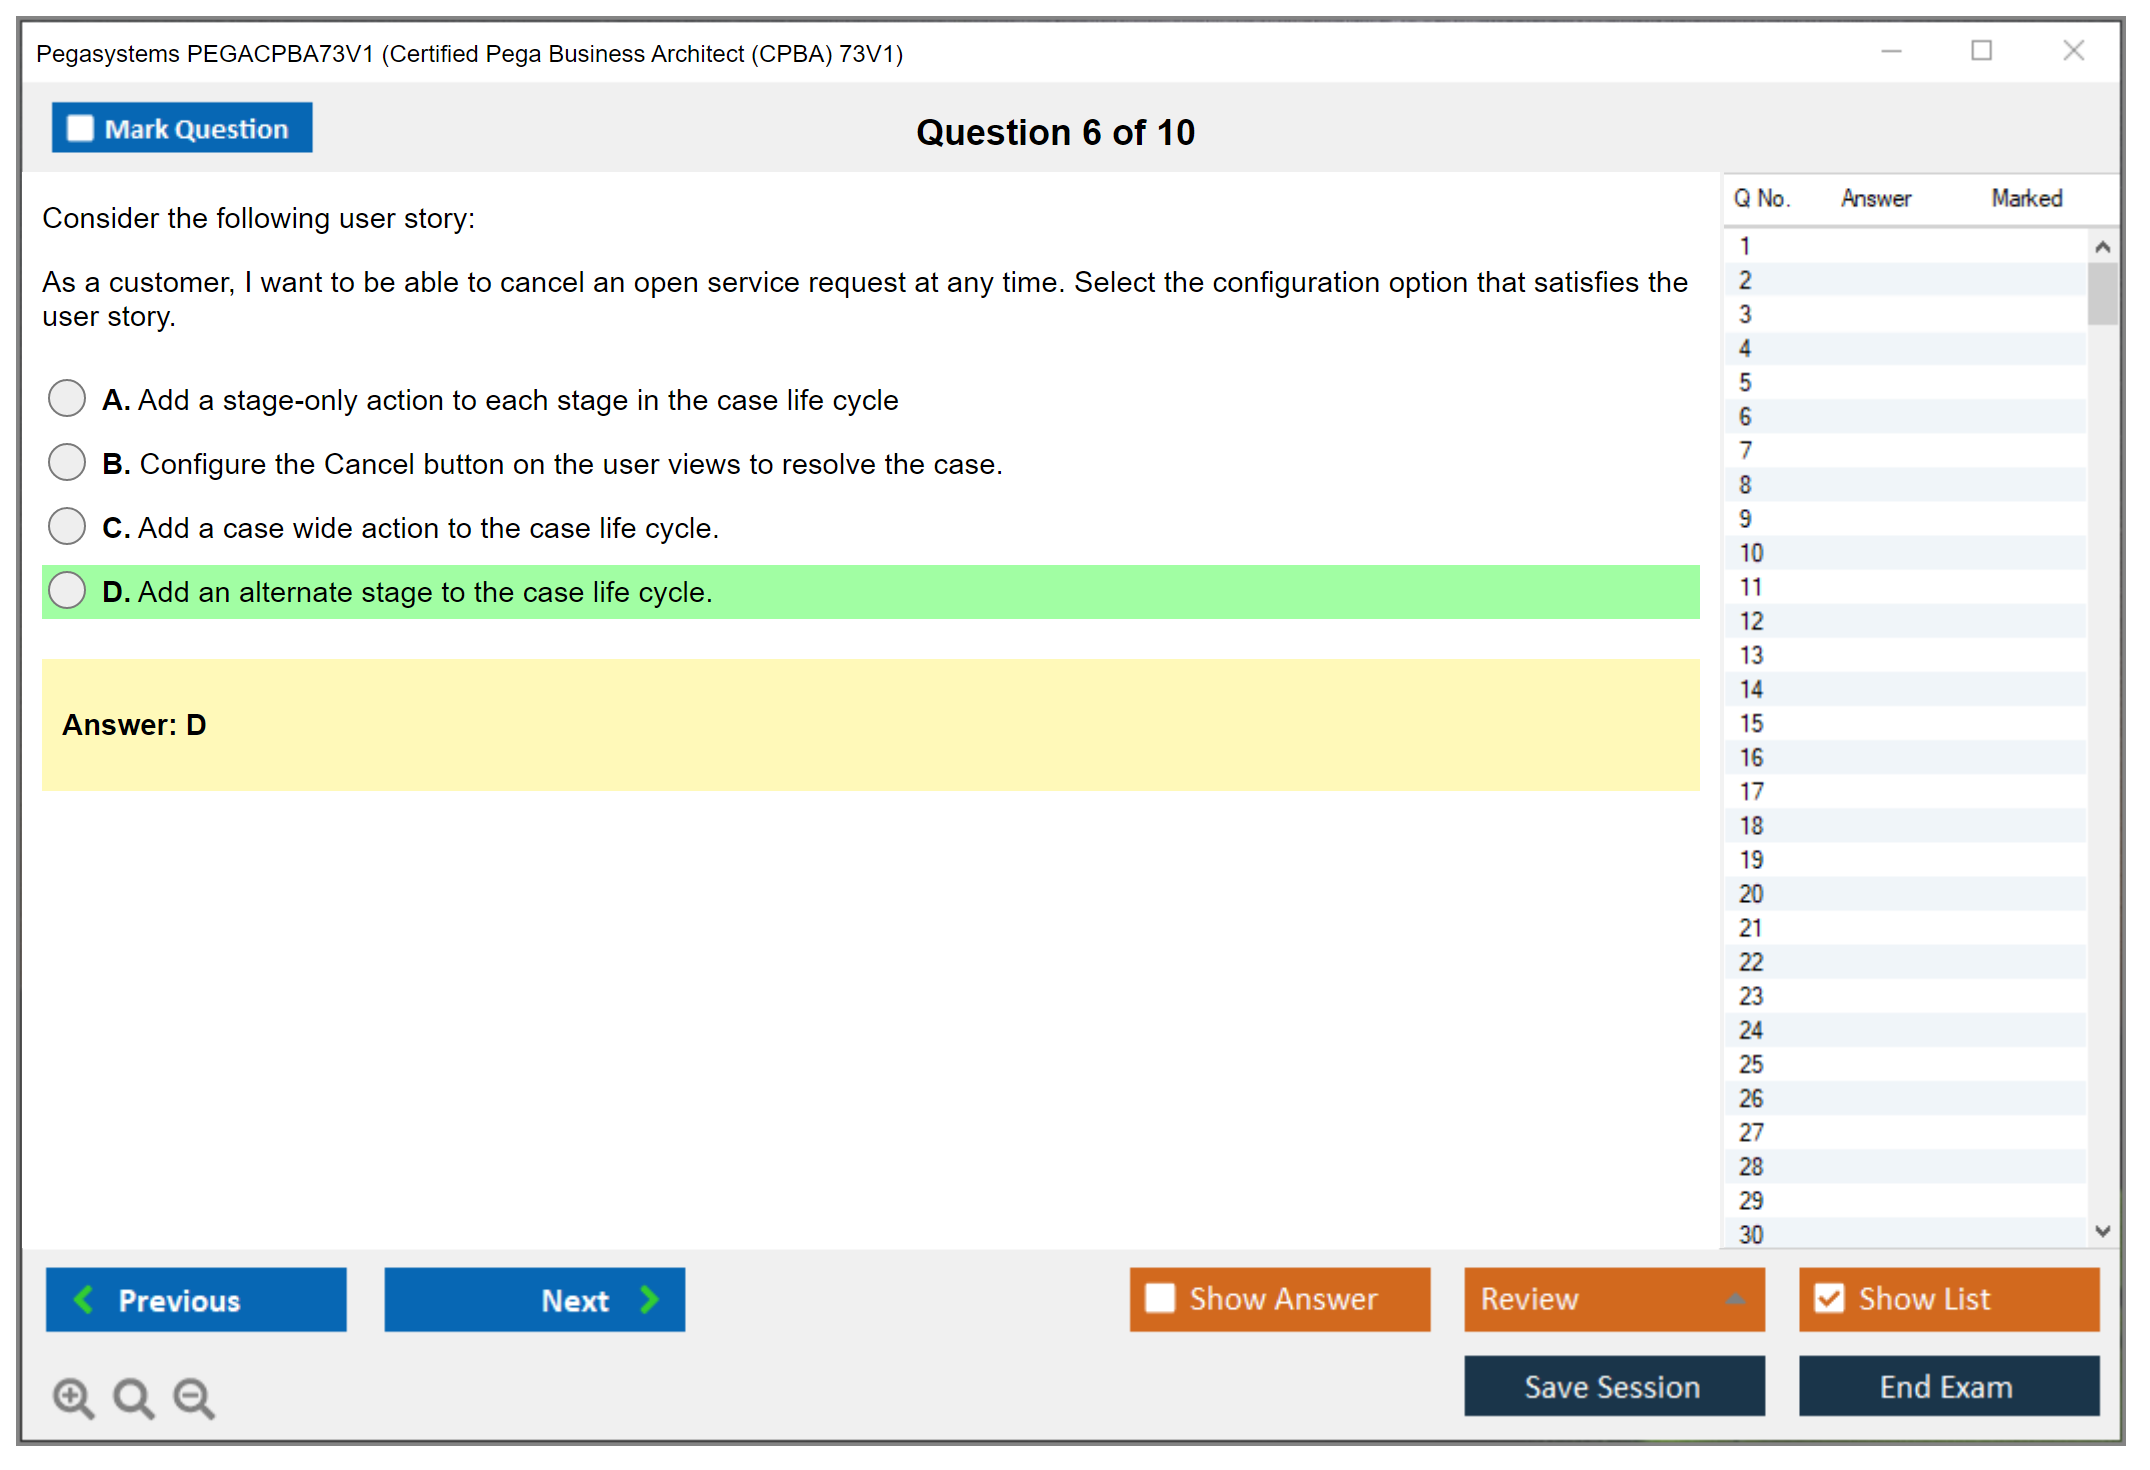Click the zoom out magnifier icon
This screenshot has width=2150, height=1470.
[194, 1397]
